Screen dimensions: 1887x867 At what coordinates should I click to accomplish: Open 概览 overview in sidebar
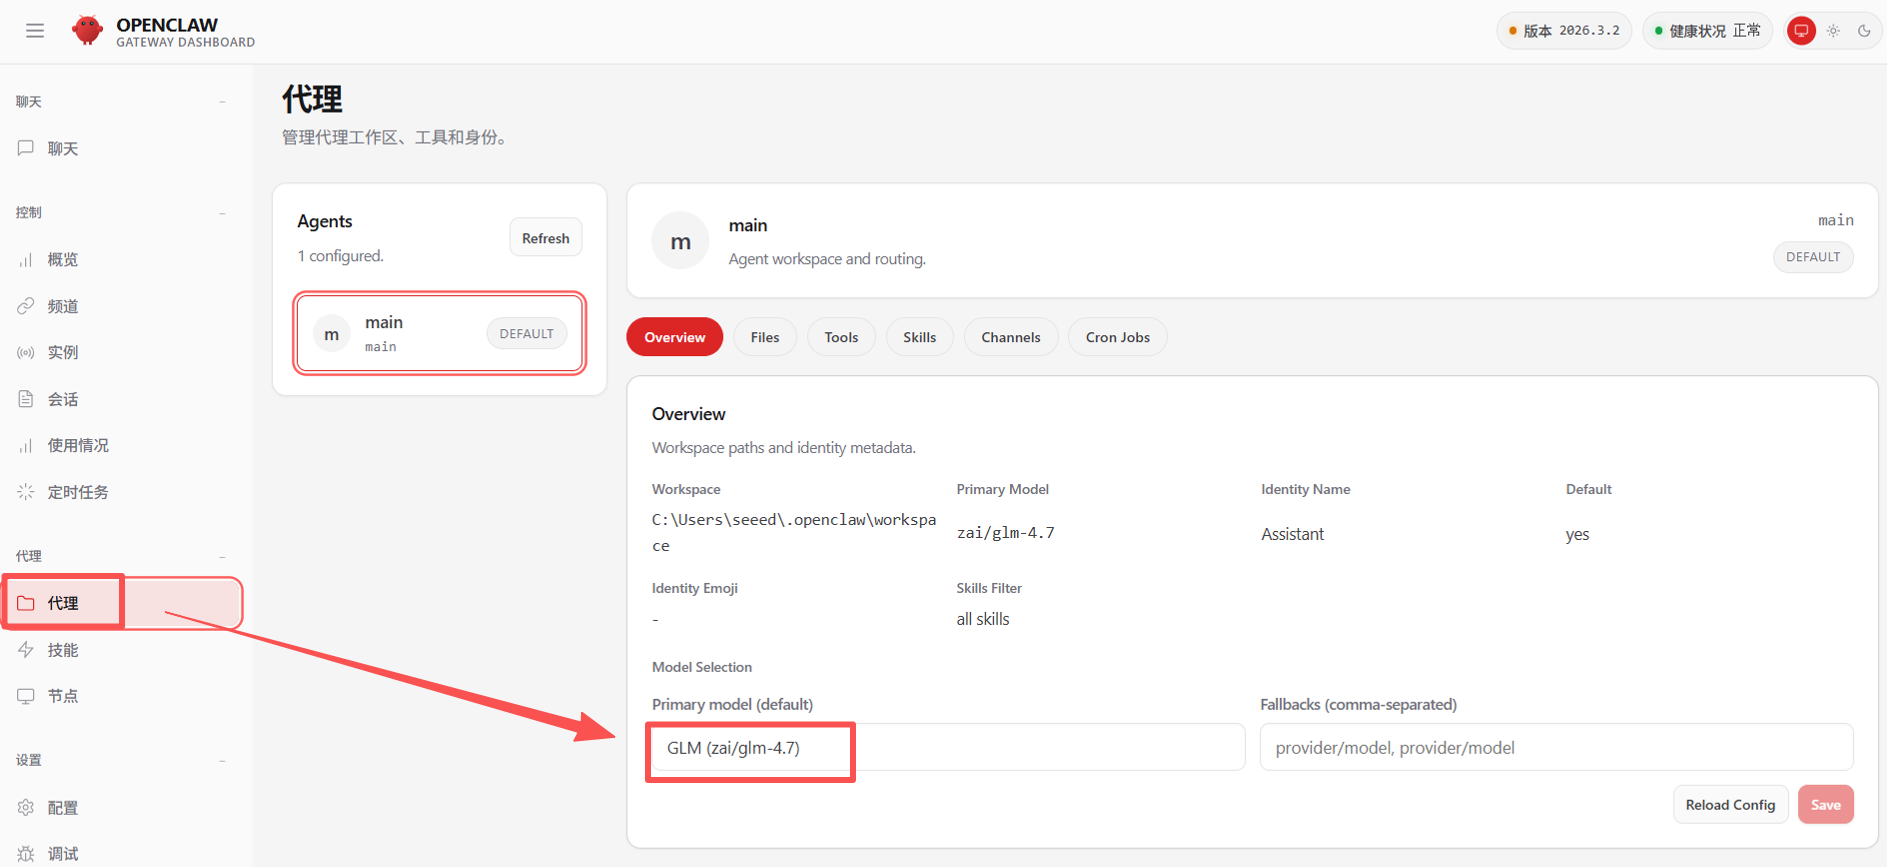pos(62,260)
